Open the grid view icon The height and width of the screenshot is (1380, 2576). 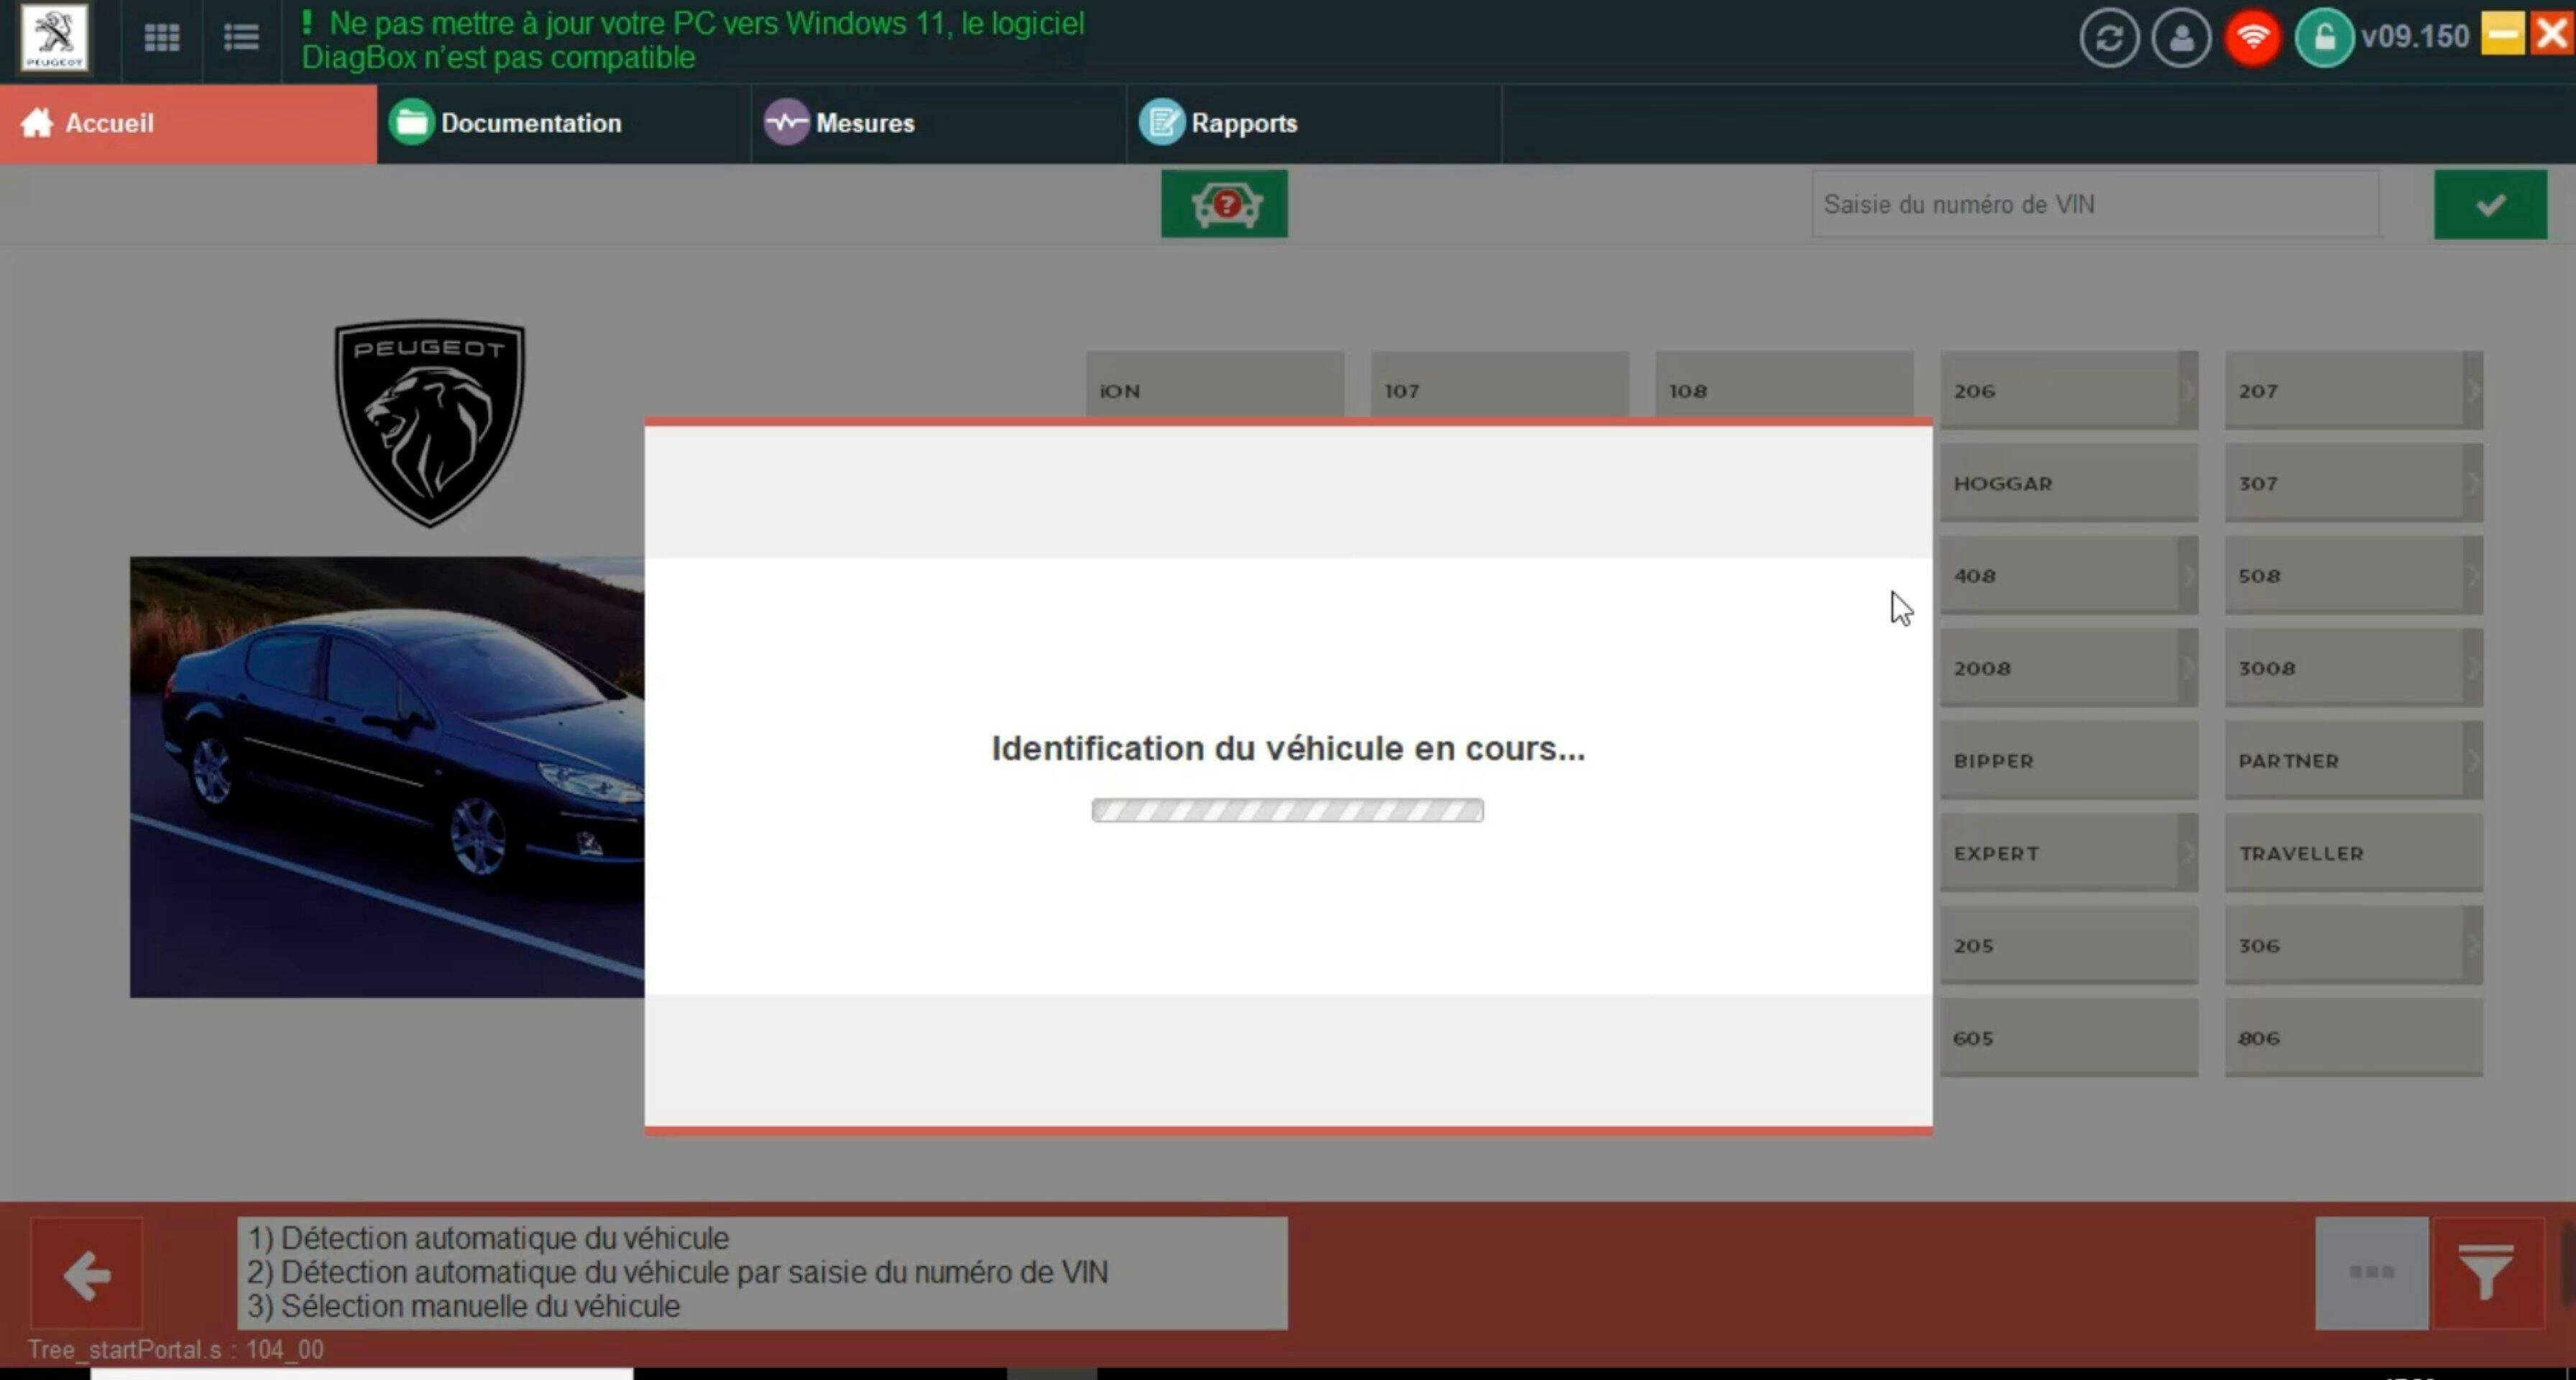point(161,38)
